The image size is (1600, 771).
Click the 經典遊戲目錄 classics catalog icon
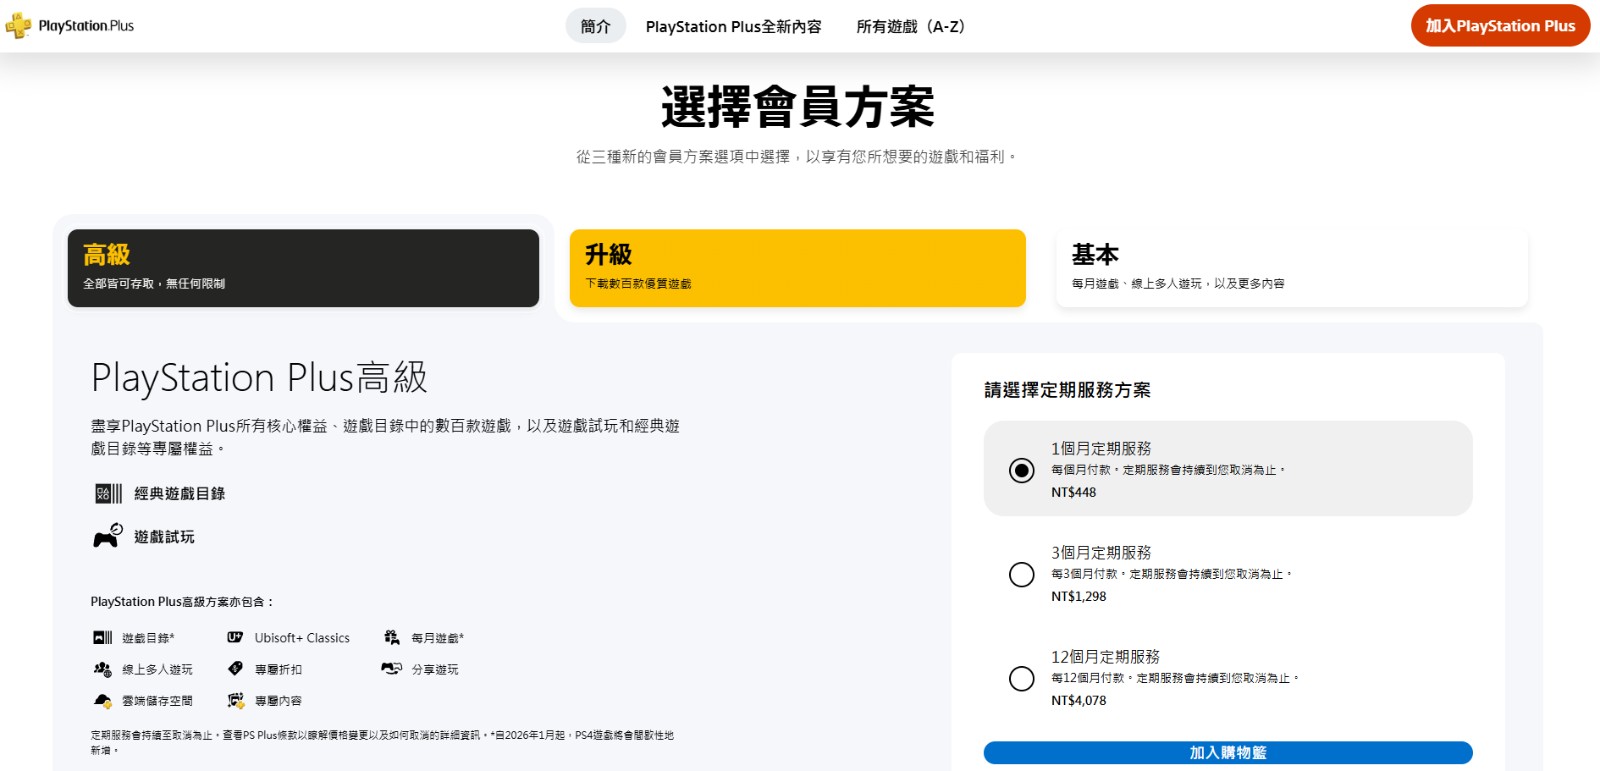click(108, 493)
